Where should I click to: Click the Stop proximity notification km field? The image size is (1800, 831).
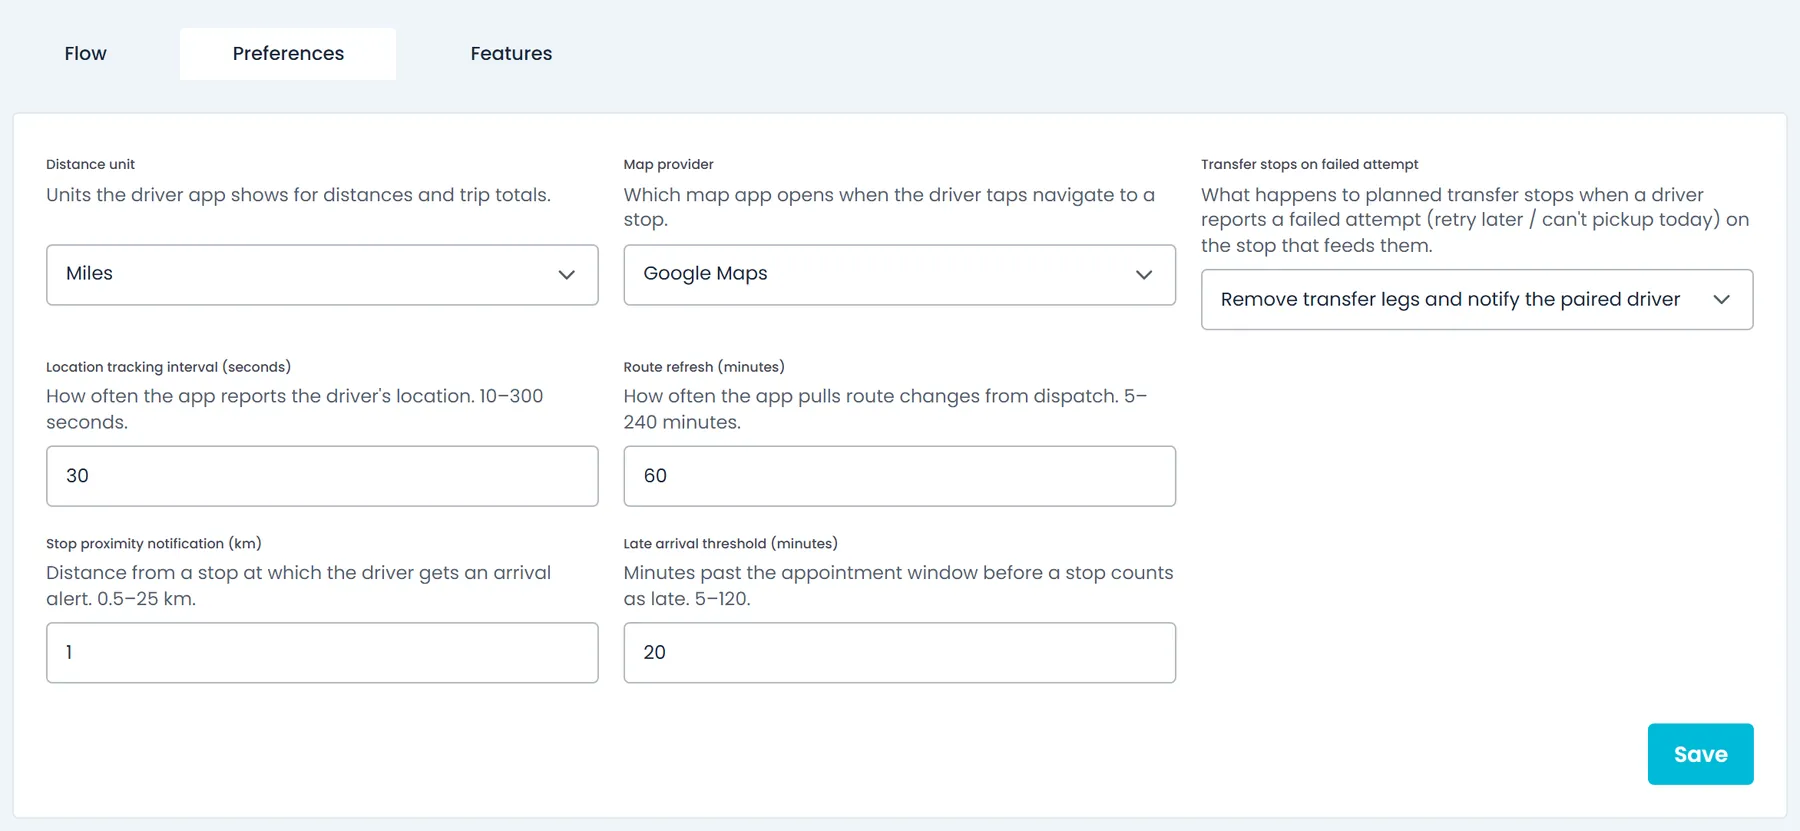[322, 653]
